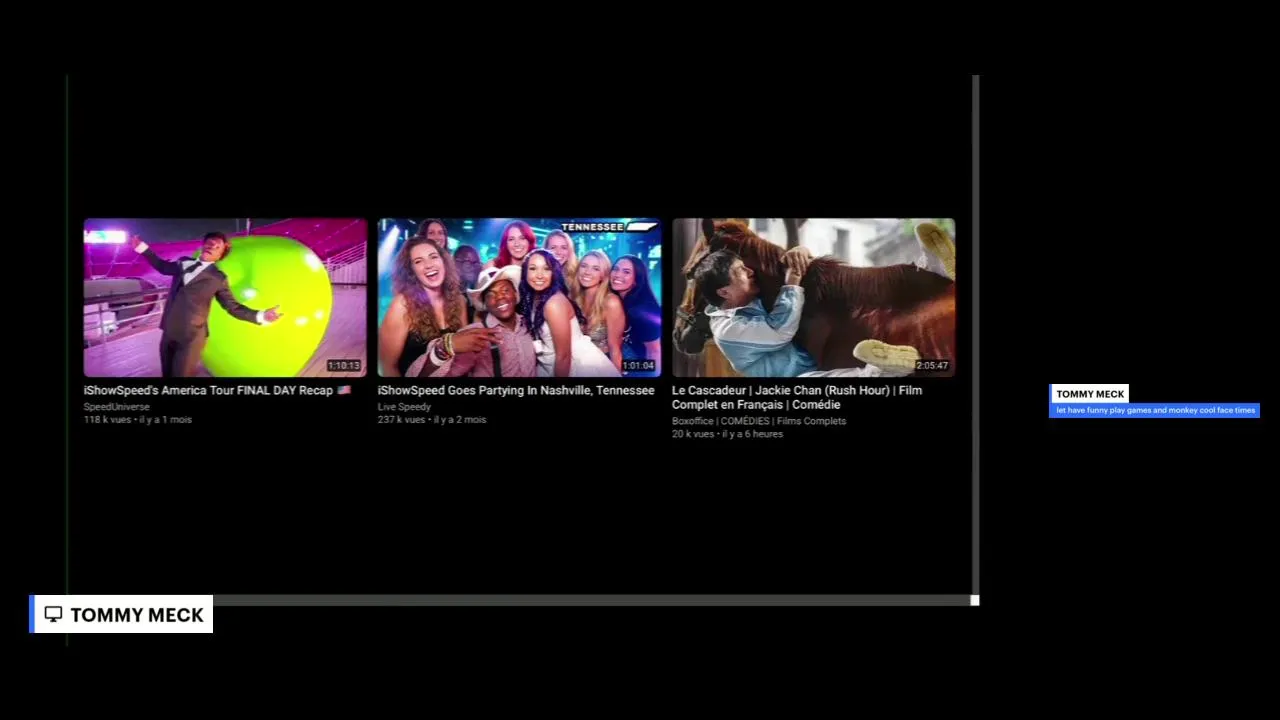The height and width of the screenshot is (720, 1280).
Task: Open the SpeedUniverse channel link
Action: coord(117,407)
